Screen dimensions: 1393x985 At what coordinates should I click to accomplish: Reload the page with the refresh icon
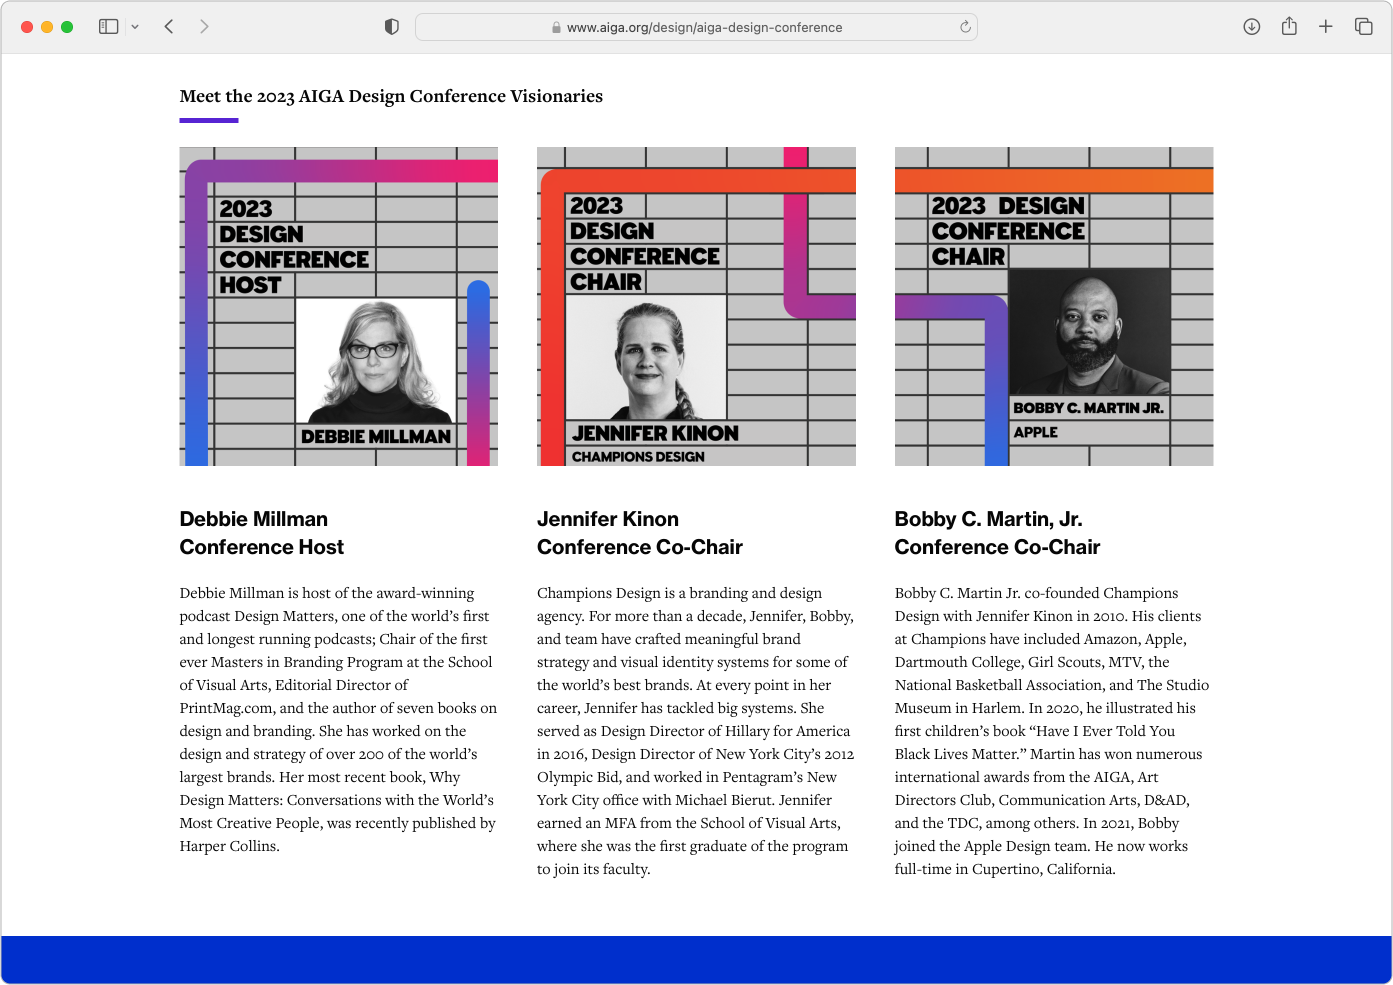click(x=965, y=27)
